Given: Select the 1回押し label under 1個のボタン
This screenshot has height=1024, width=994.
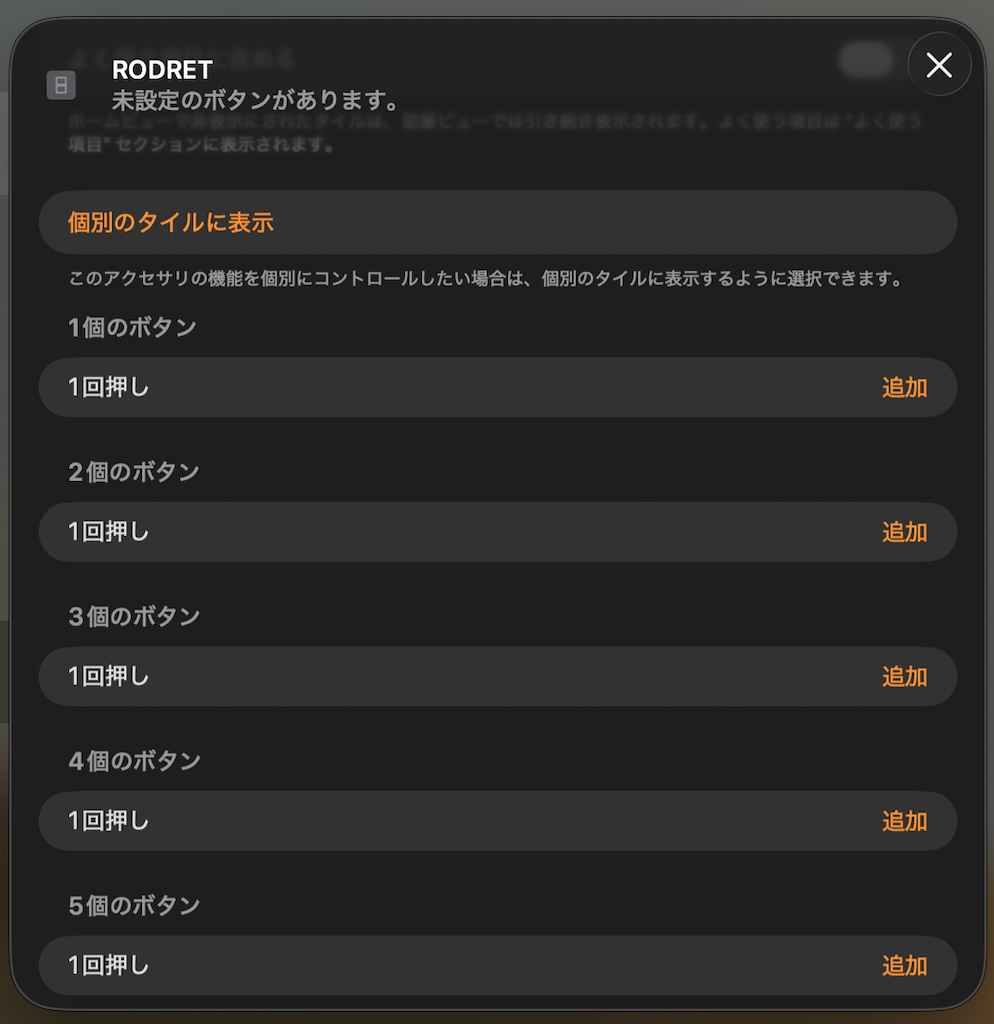Looking at the screenshot, I should tap(109, 387).
